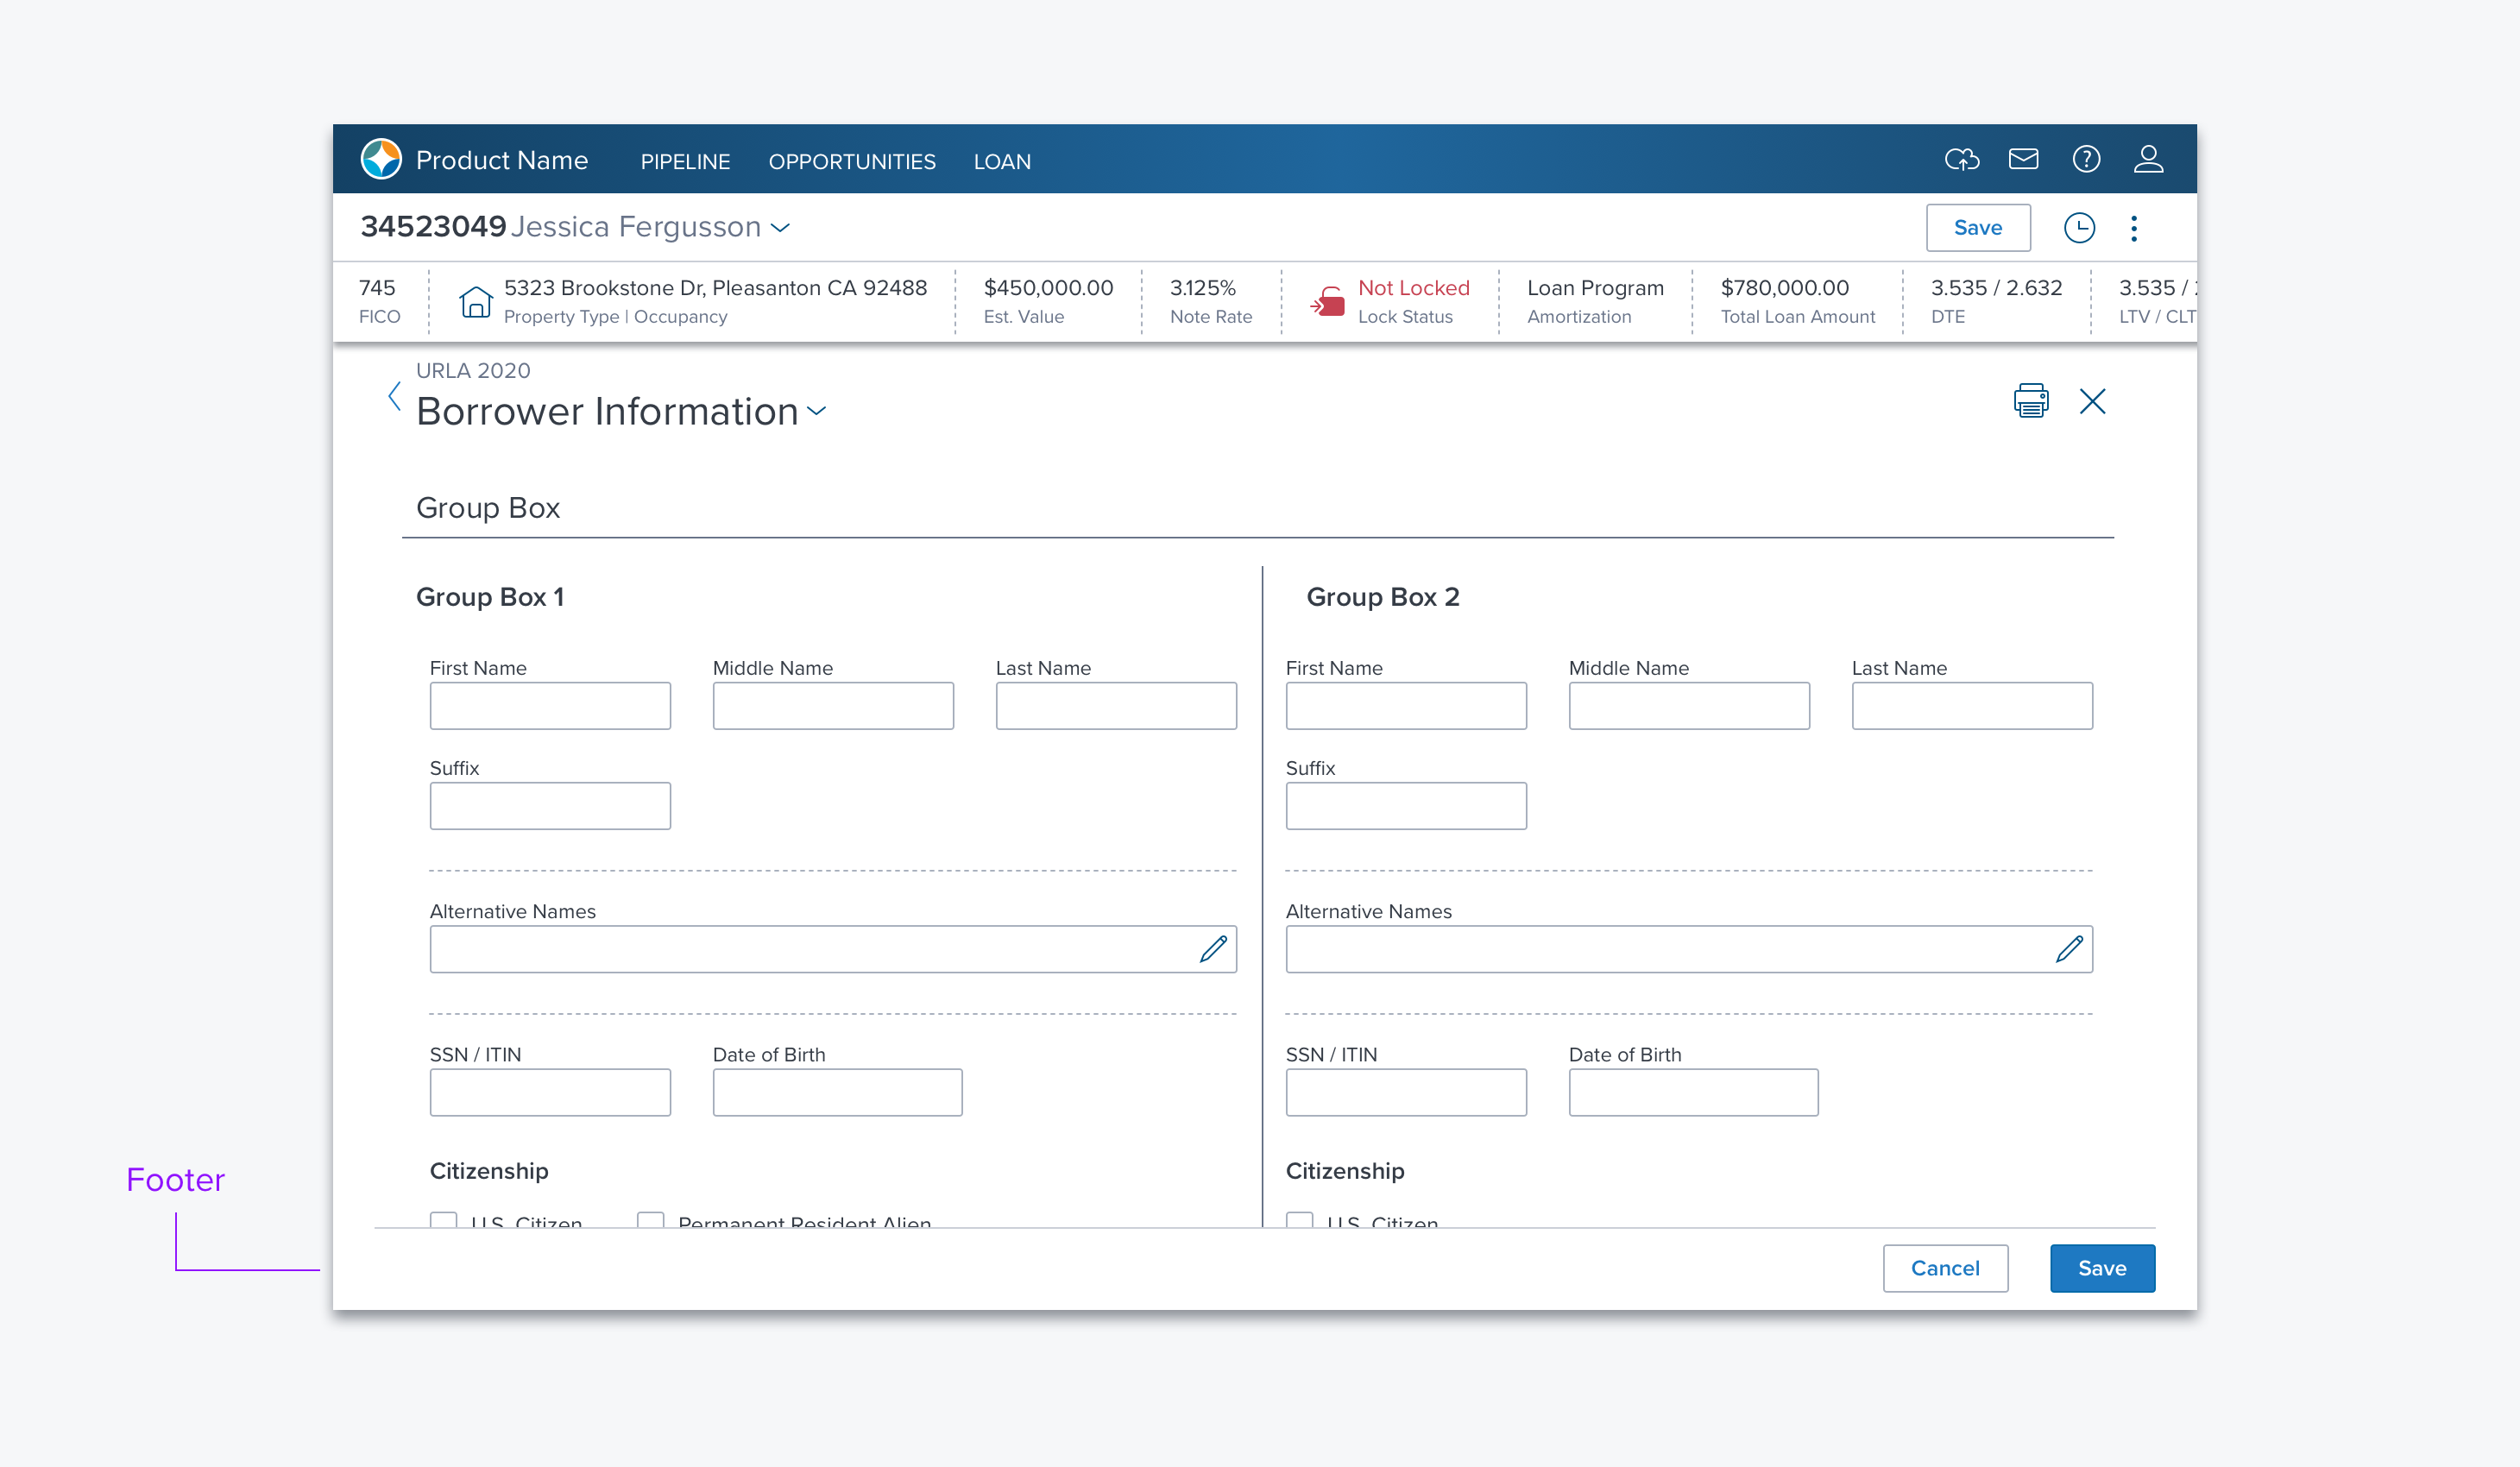Click the 3.535 / 2.632 DTE value

pyautogui.click(x=1996, y=288)
